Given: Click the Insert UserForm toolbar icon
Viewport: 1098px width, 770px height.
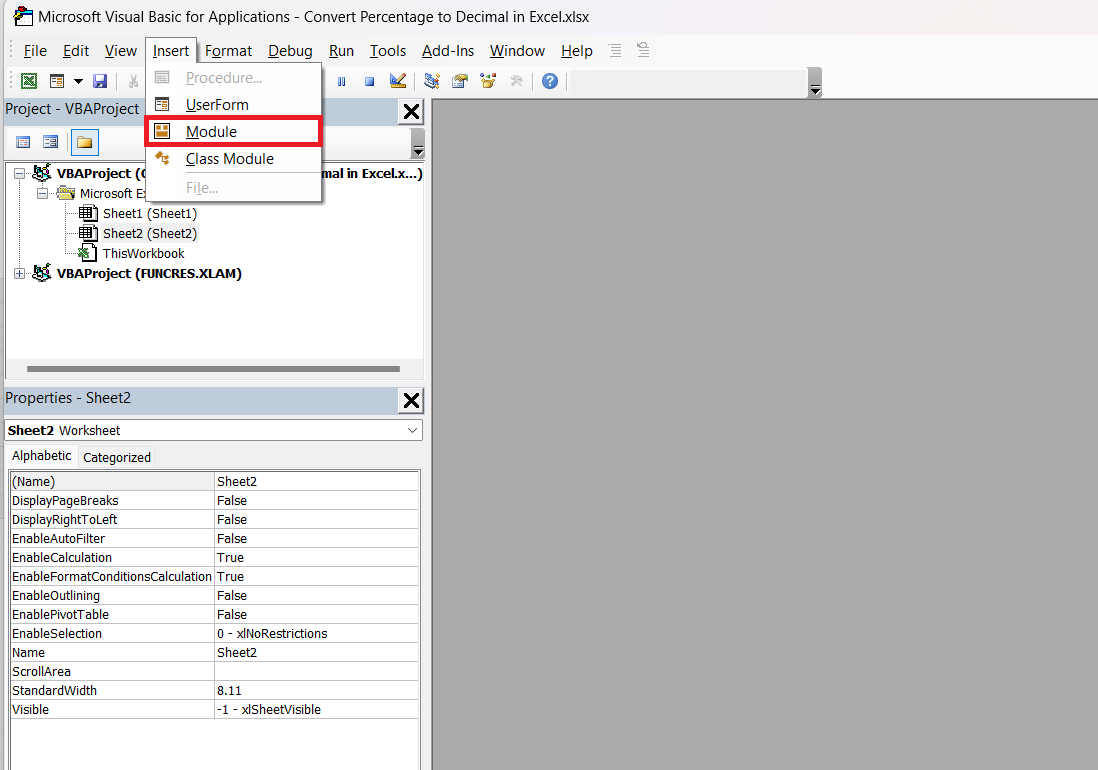Looking at the screenshot, I should point(57,81).
